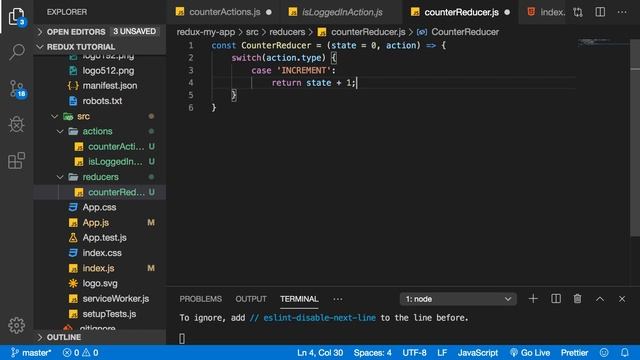Viewport: 640px width, 360px height.
Task: Open App.test.js in explorer
Action: point(100,238)
